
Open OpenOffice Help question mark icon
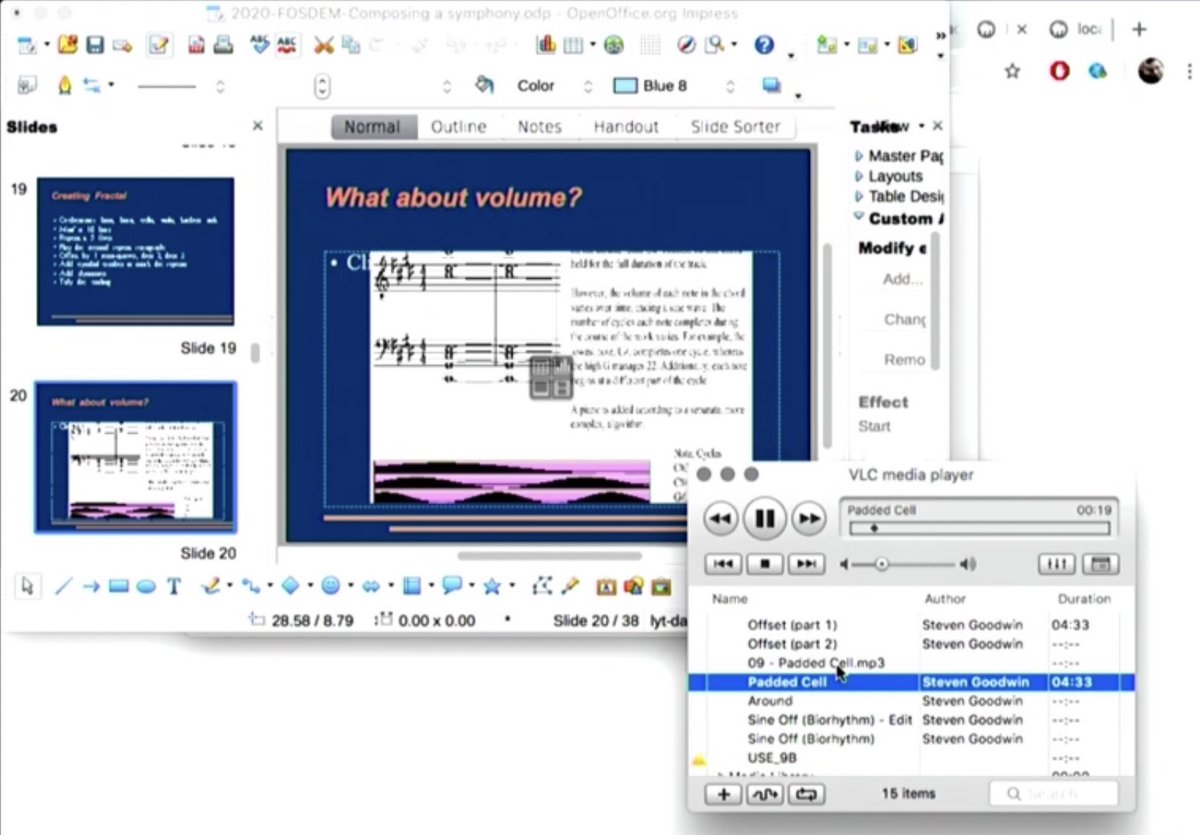coord(764,45)
